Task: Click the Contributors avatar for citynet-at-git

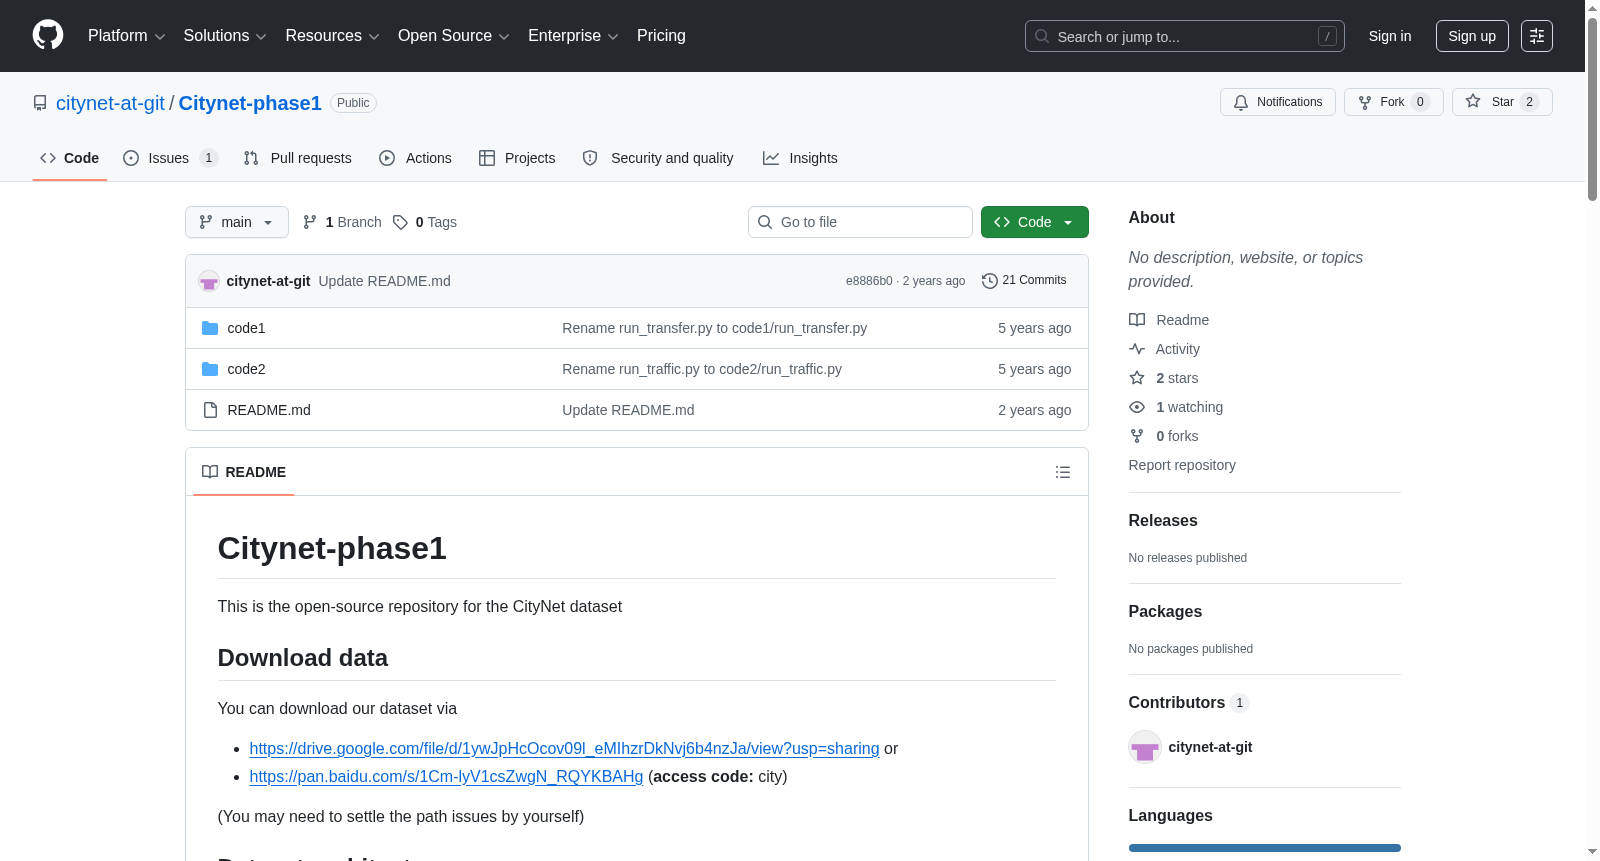Action: click(1145, 747)
